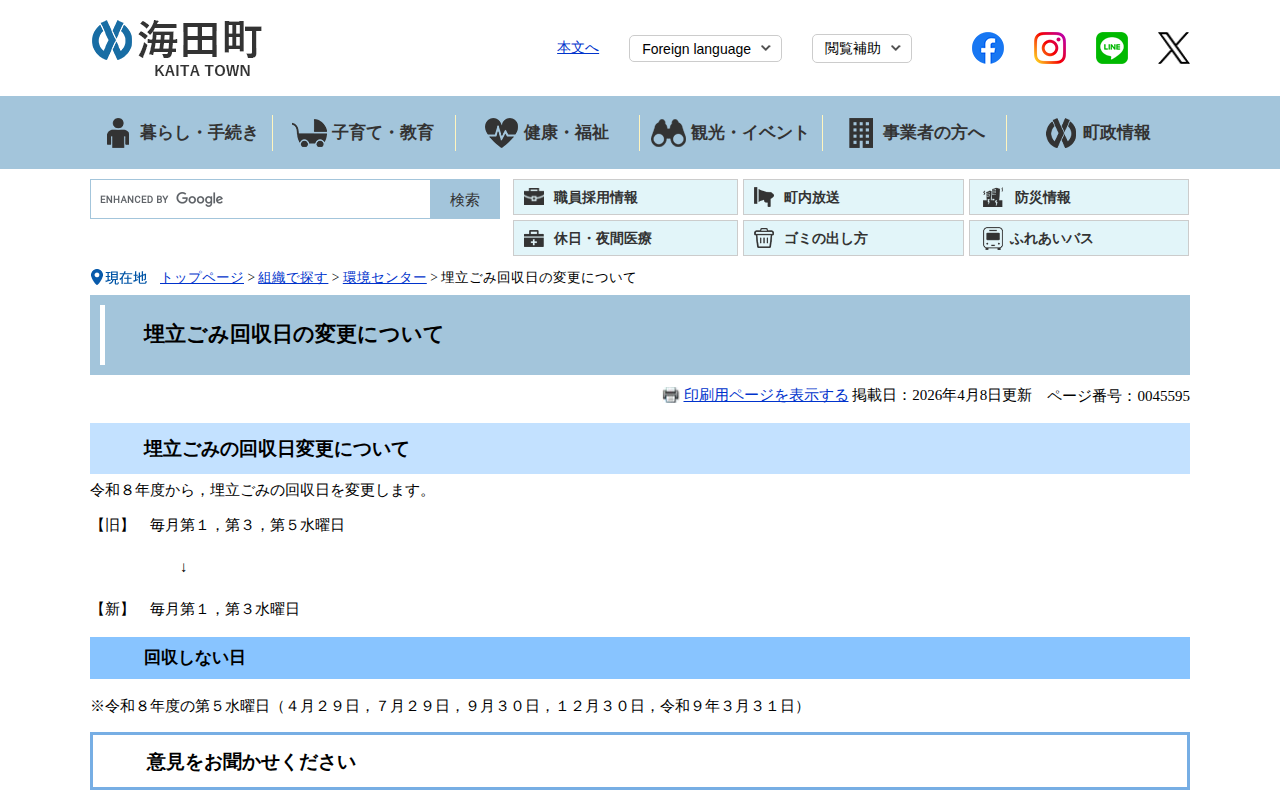Click the bus icon for ふれあいバス
The width and height of the screenshot is (1280, 800).
(992, 238)
